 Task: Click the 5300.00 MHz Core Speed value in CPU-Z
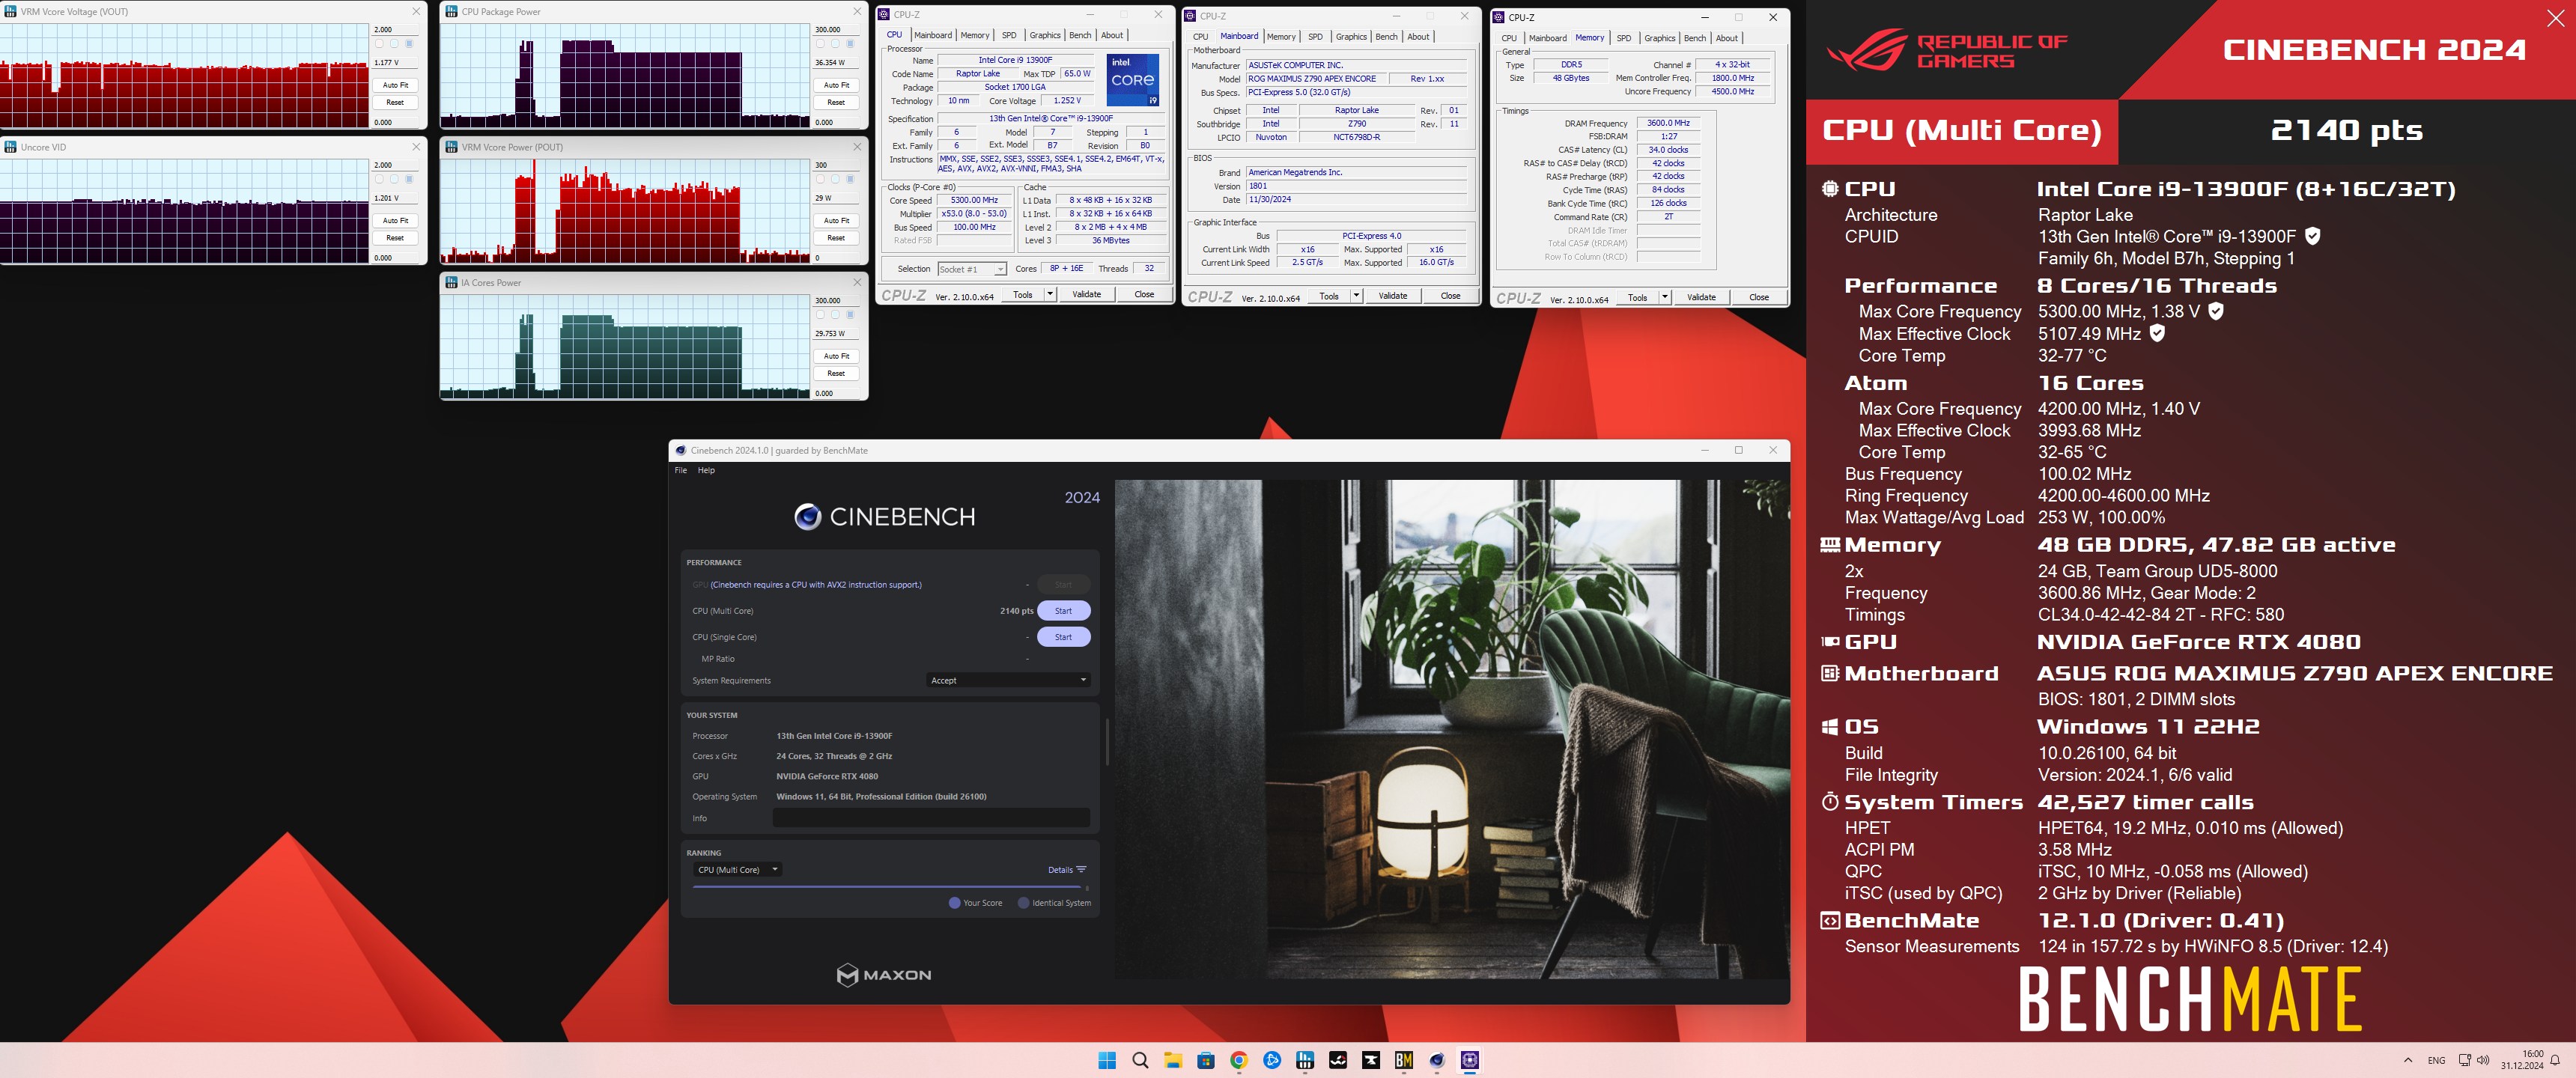[x=973, y=201]
